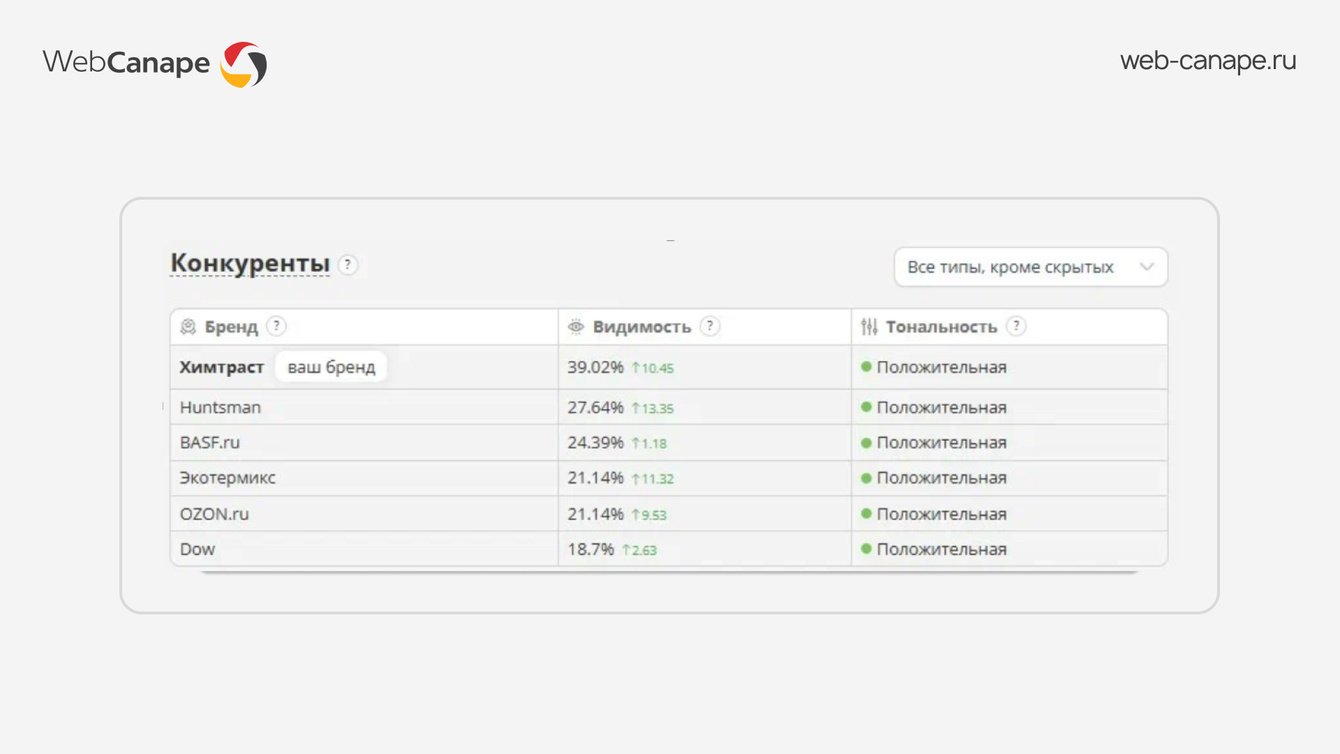Click the ваш бренд label badge
The image size is (1340, 754).
pyautogui.click(x=331, y=367)
